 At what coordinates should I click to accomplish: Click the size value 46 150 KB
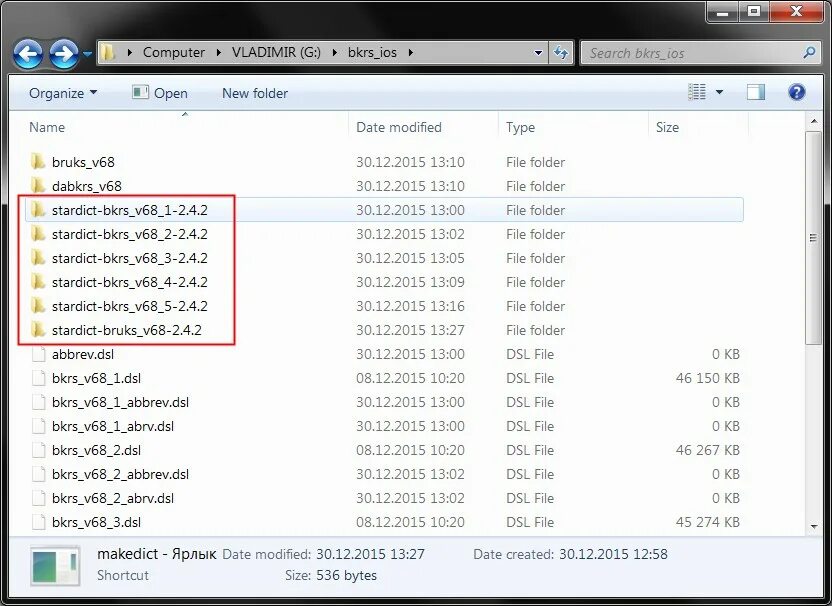click(707, 378)
